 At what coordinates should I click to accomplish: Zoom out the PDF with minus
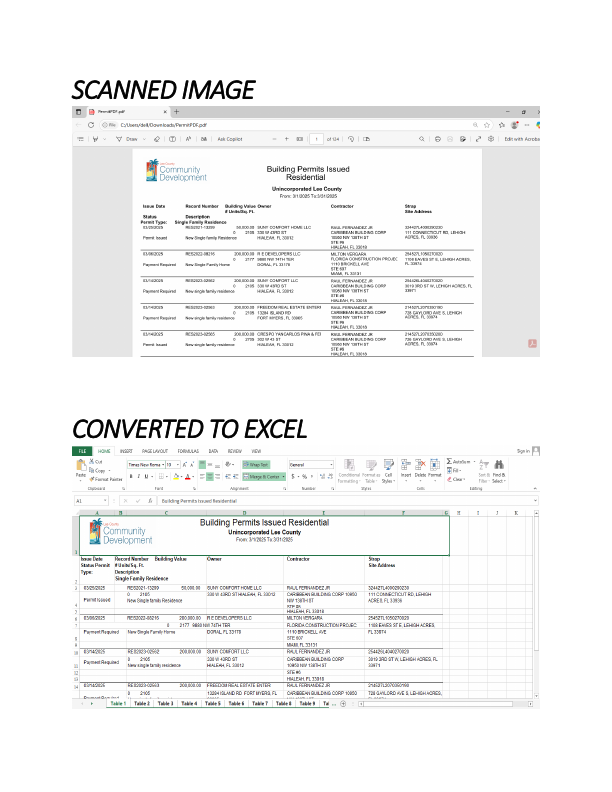click(274, 139)
